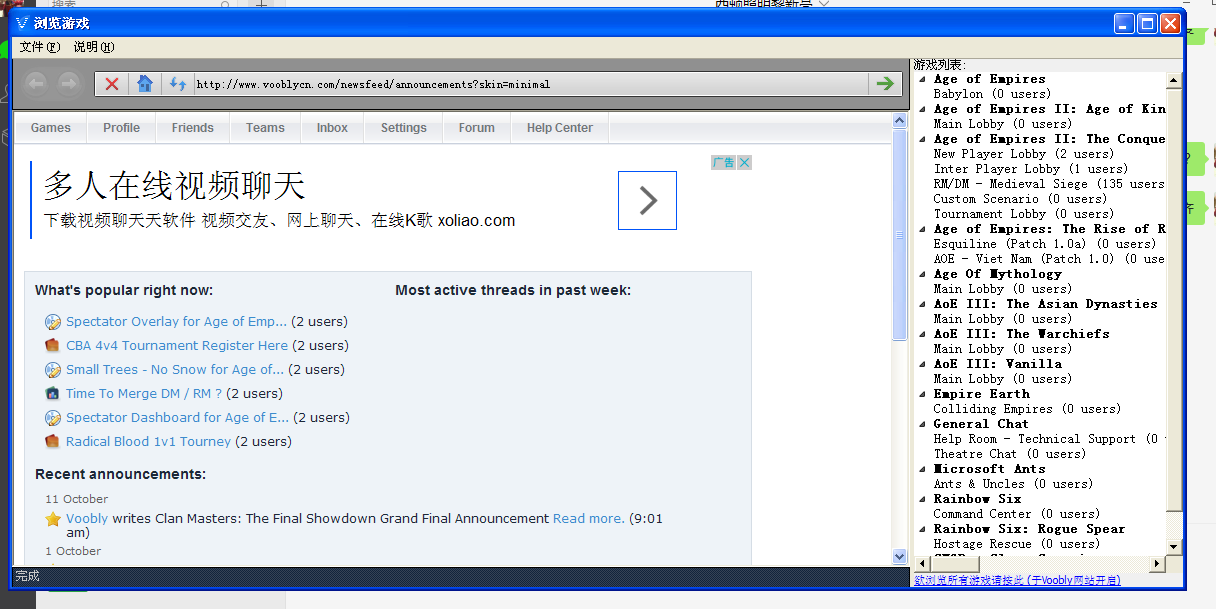Click the red X stop loading icon
Screen dimensions: 1216x609
[112, 83]
